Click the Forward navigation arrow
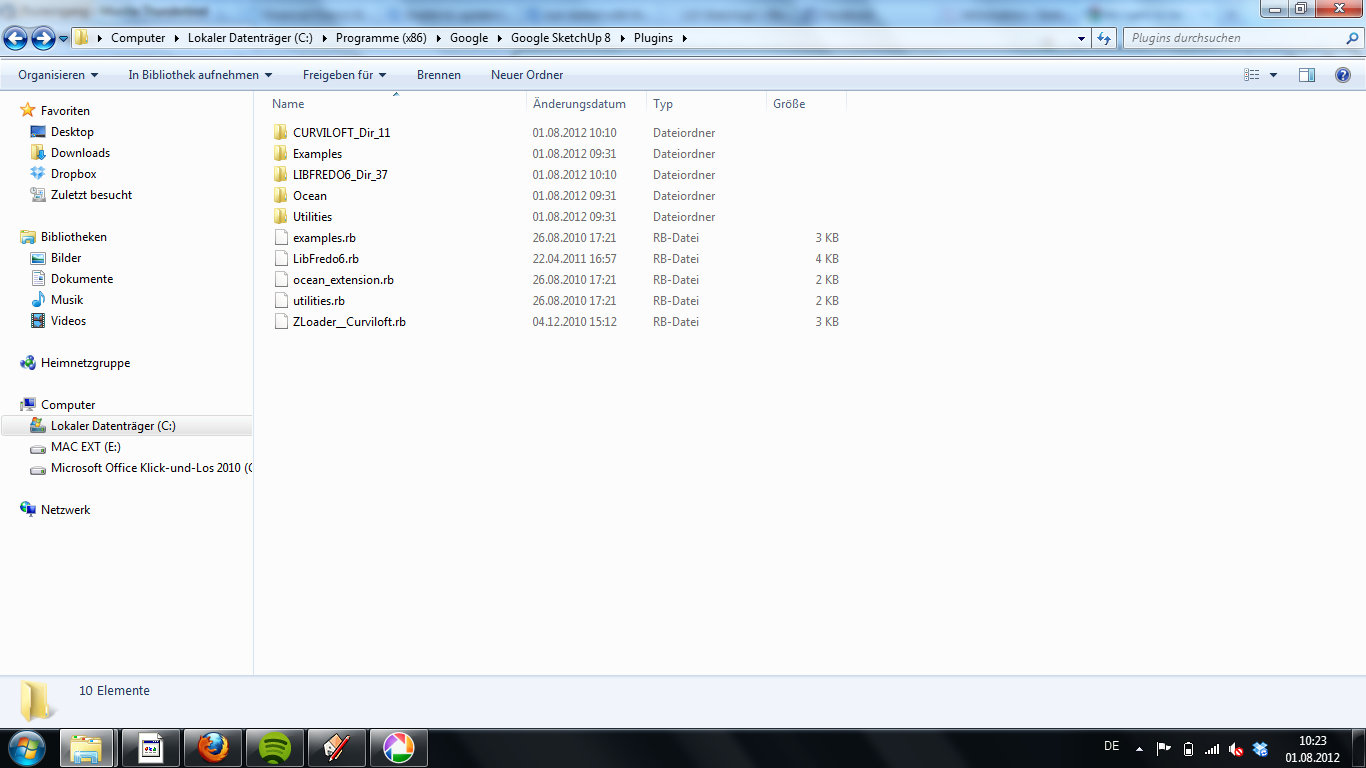This screenshot has width=1366, height=768. click(x=43, y=39)
